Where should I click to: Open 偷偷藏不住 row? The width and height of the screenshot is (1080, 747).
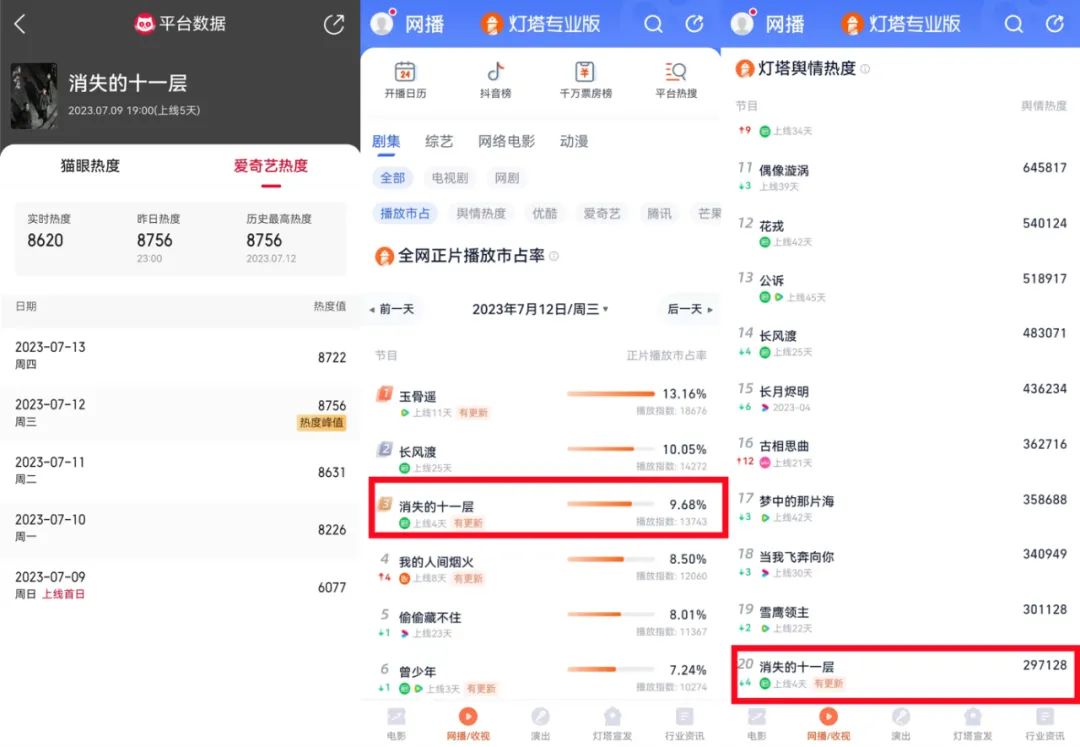543,623
